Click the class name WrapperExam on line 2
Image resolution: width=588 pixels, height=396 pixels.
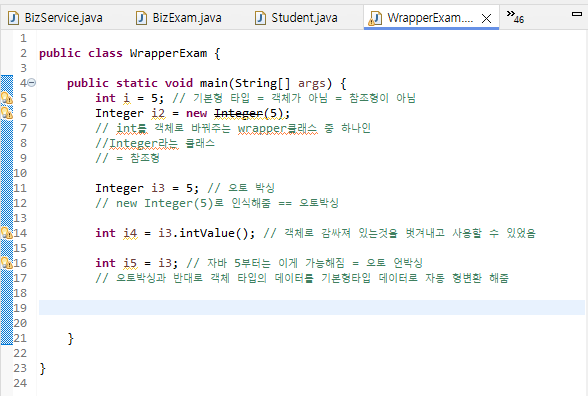tap(168, 53)
